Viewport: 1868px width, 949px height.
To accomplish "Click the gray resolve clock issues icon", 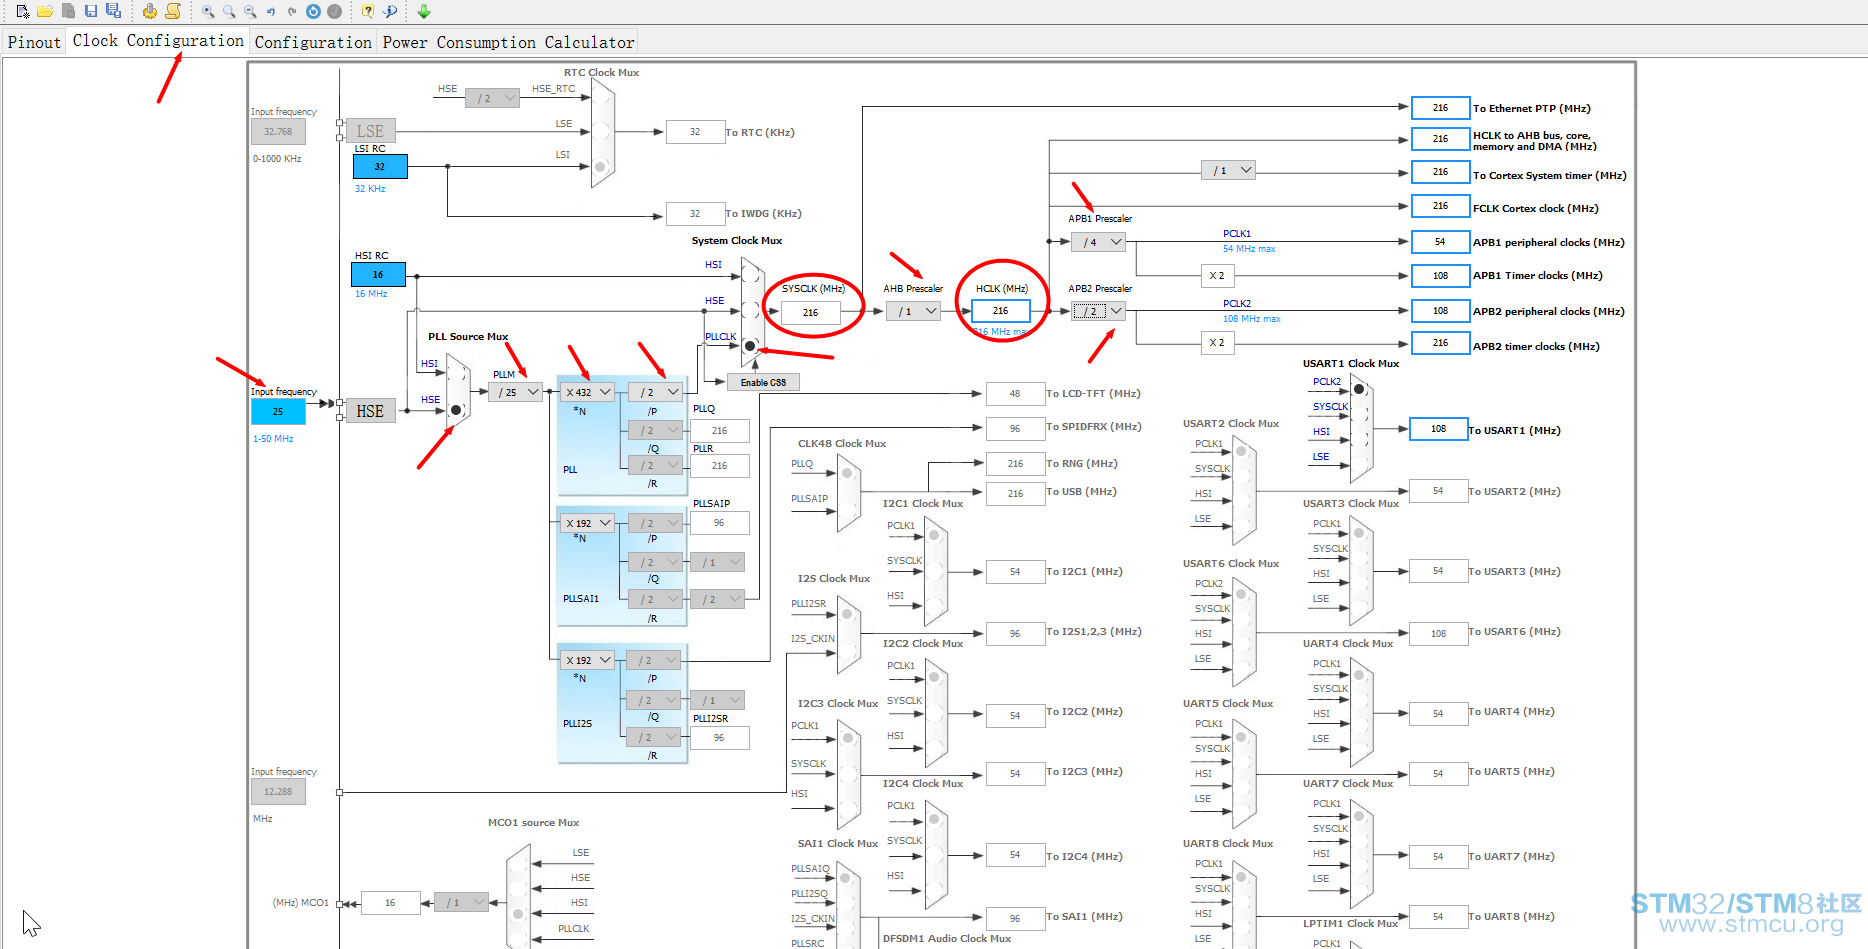I will pos(335,11).
